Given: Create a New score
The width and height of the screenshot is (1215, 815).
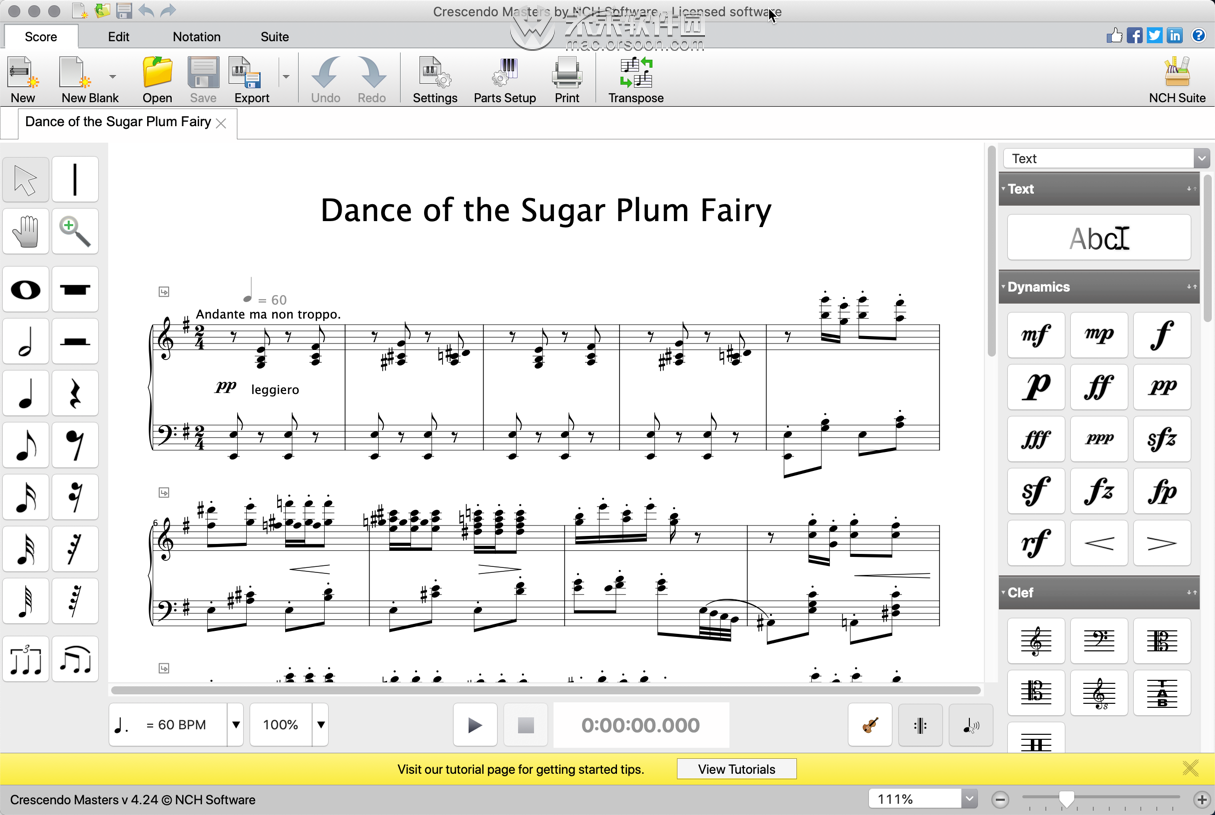Looking at the screenshot, I should tap(23, 80).
